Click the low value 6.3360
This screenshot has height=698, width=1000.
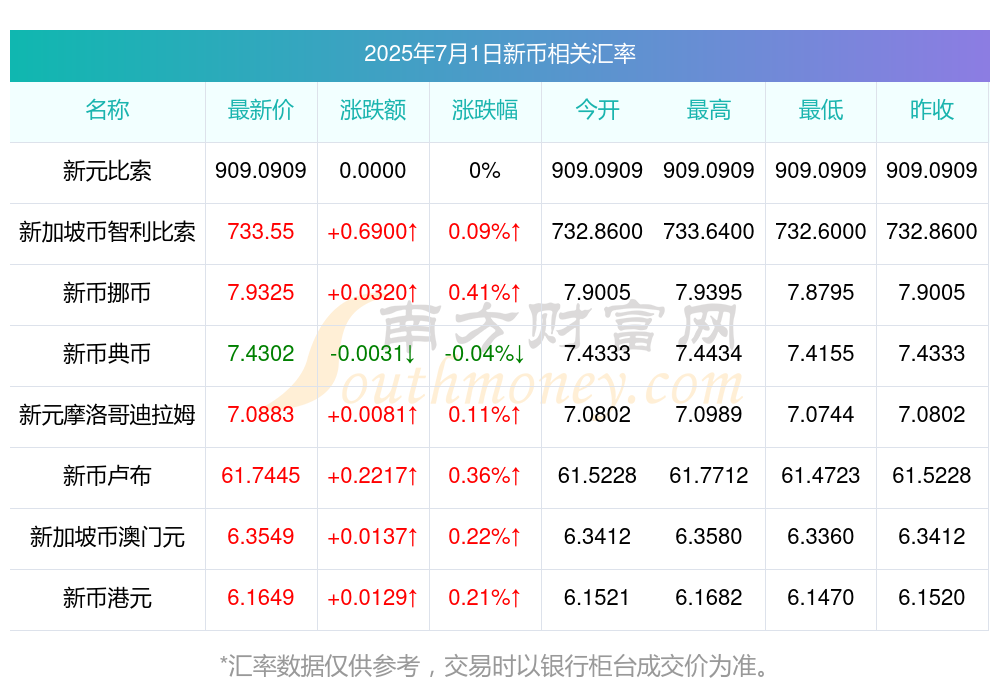[x=821, y=537]
